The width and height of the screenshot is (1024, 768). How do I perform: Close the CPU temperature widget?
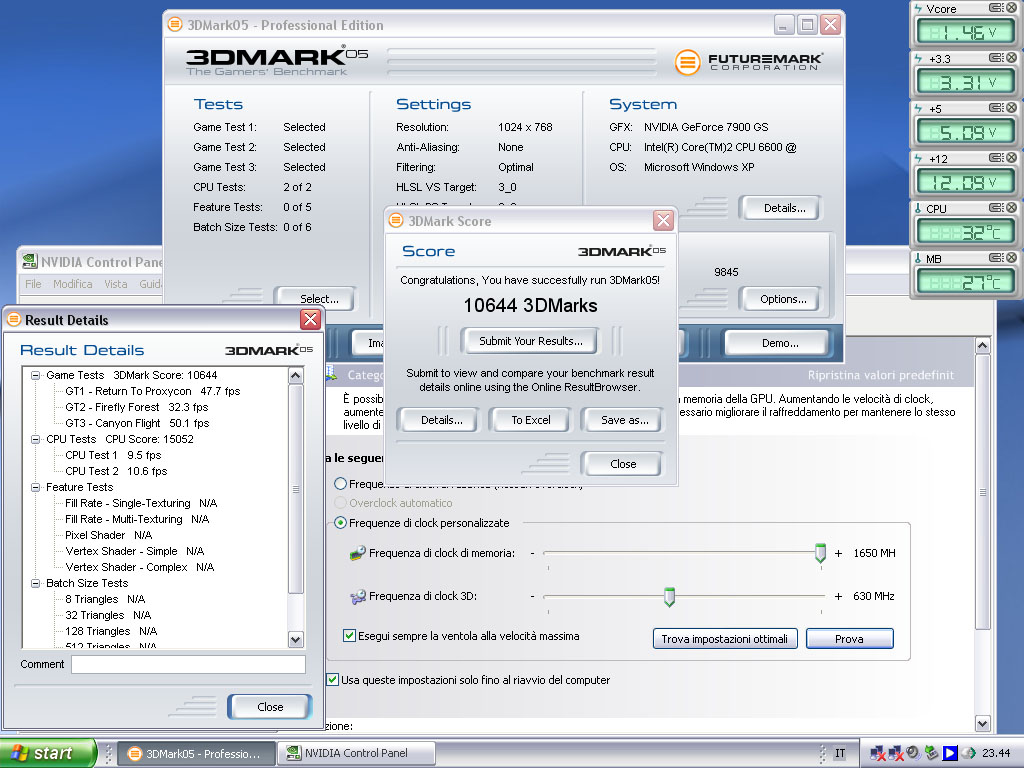tap(1011, 208)
